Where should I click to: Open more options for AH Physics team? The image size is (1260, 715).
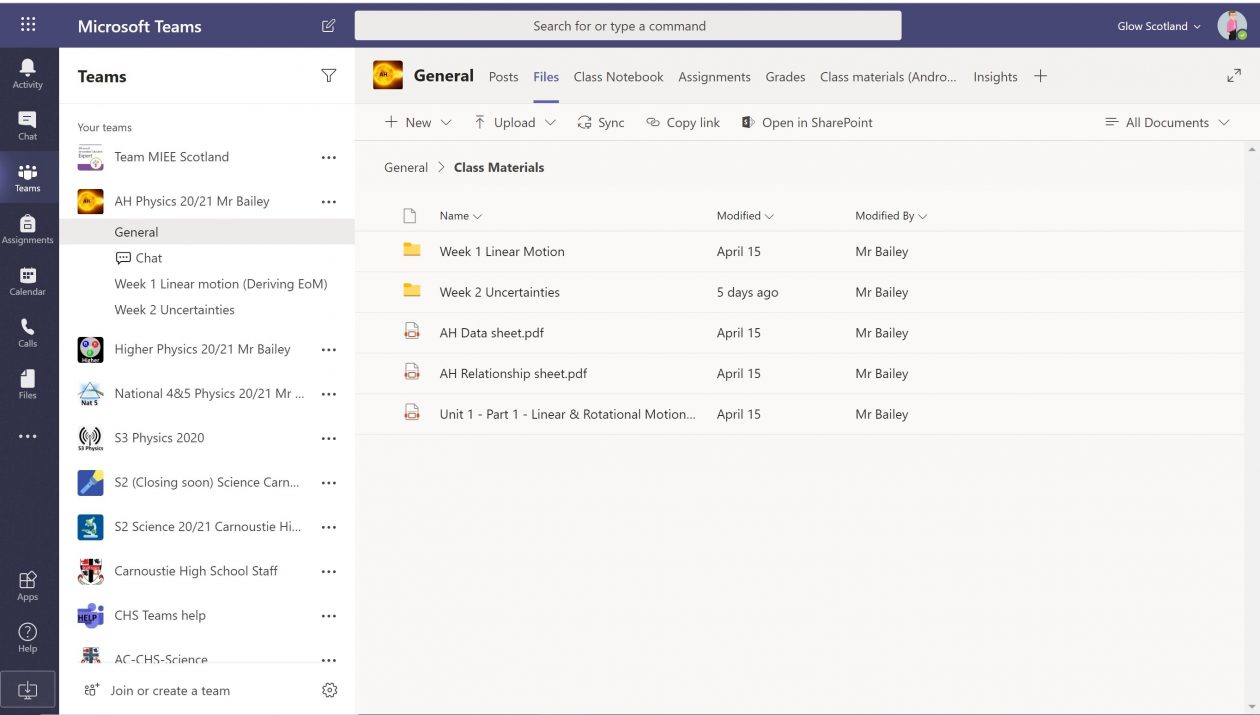329,201
